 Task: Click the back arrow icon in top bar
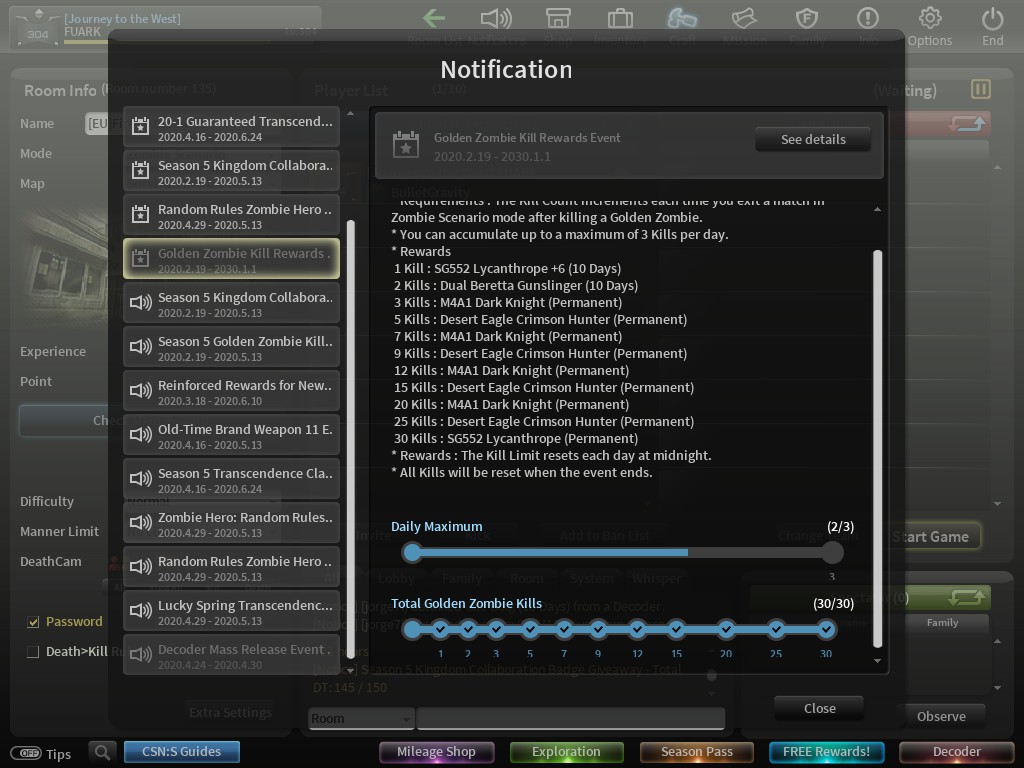[434, 18]
